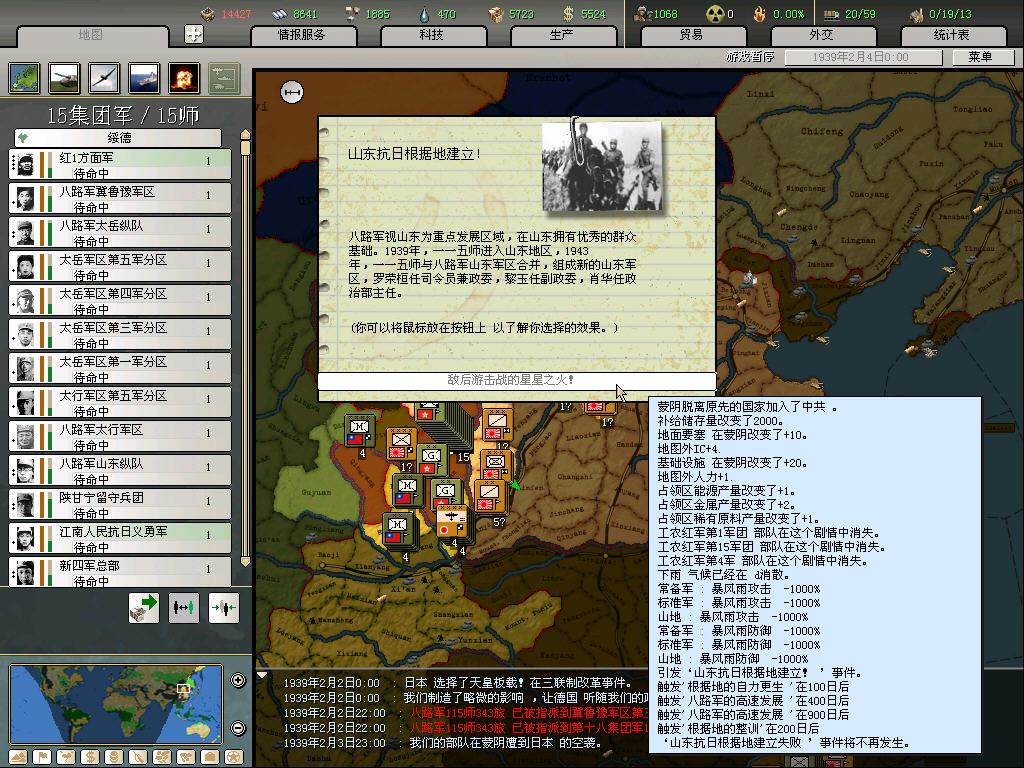Zoom in the minimap with plus button
Screen dimensions: 1024x768
click(x=238, y=681)
